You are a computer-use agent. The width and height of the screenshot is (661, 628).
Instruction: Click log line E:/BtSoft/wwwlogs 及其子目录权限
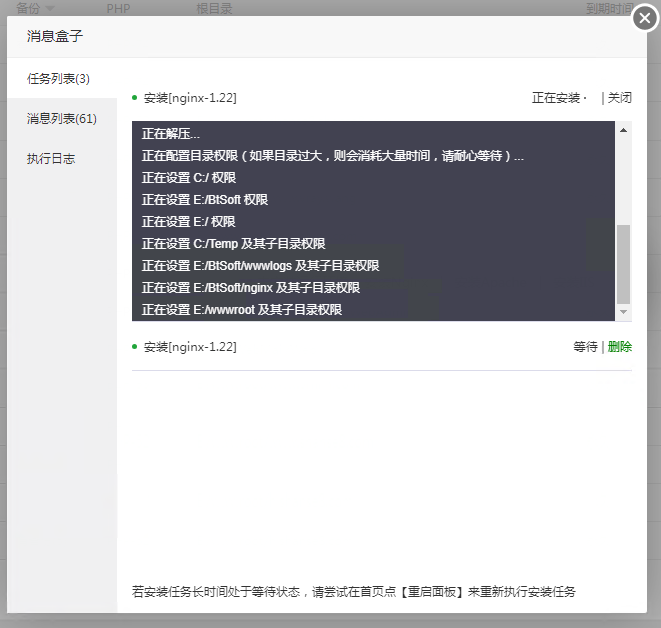coord(261,265)
